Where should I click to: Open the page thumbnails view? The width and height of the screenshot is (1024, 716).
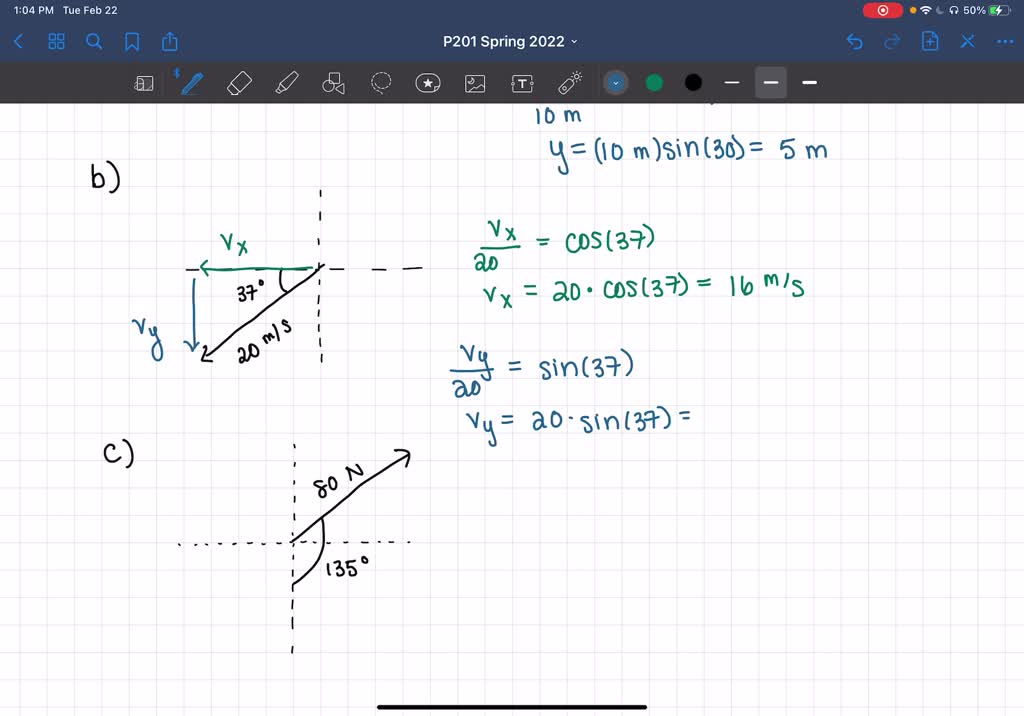56,41
